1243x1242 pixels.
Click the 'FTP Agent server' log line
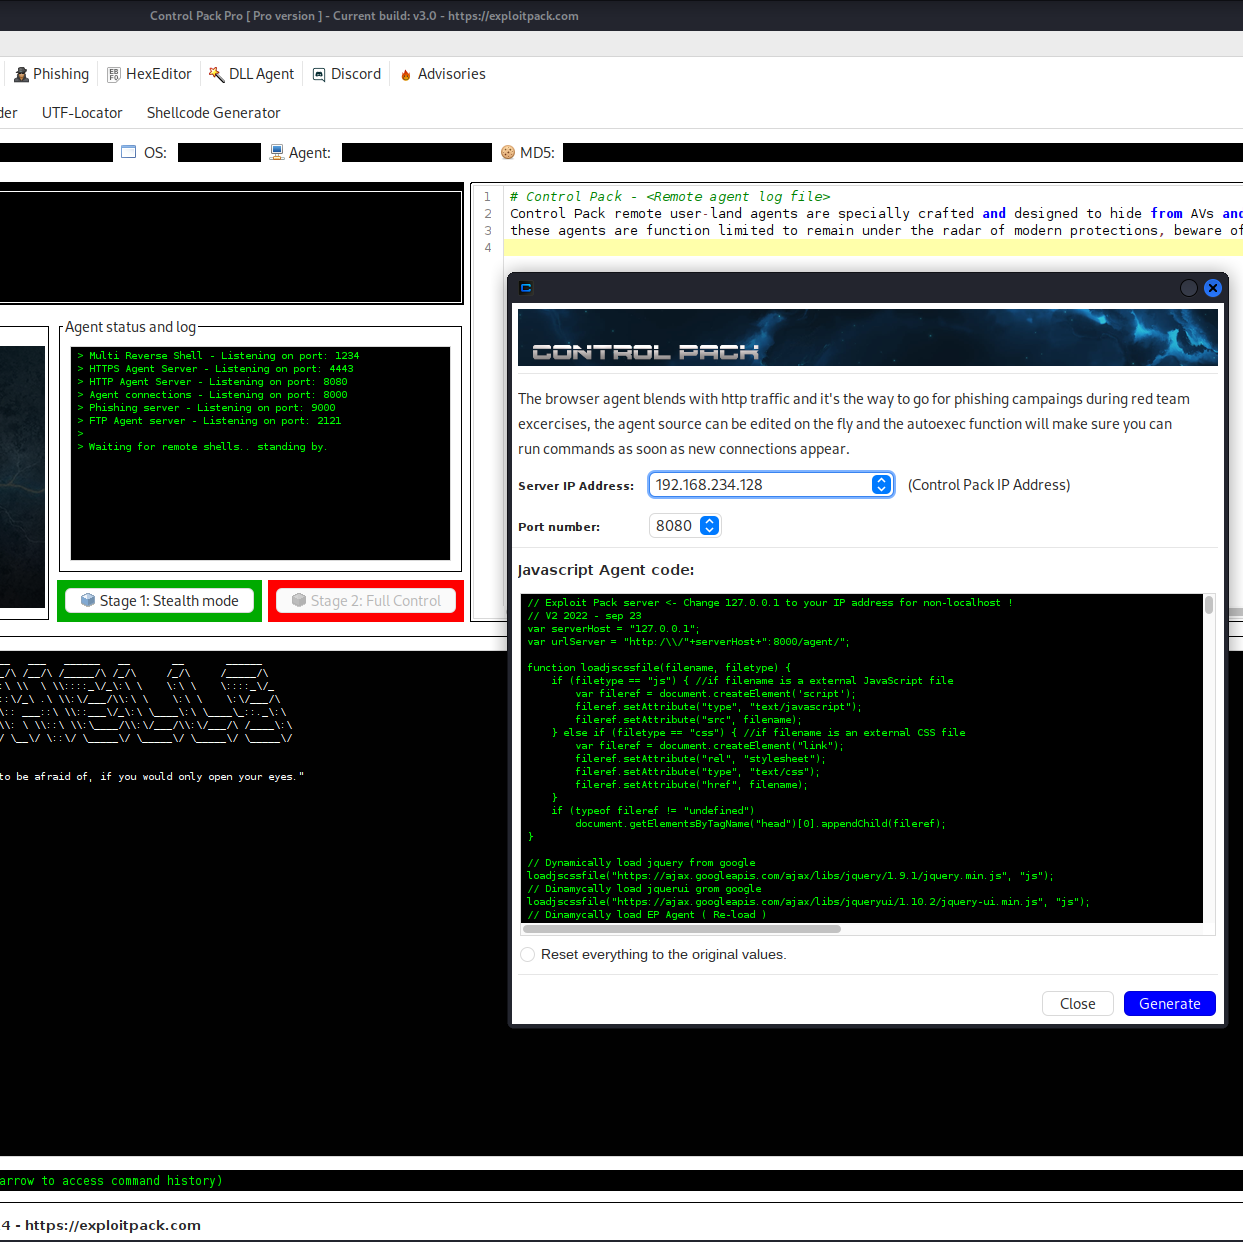pos(209,421)
